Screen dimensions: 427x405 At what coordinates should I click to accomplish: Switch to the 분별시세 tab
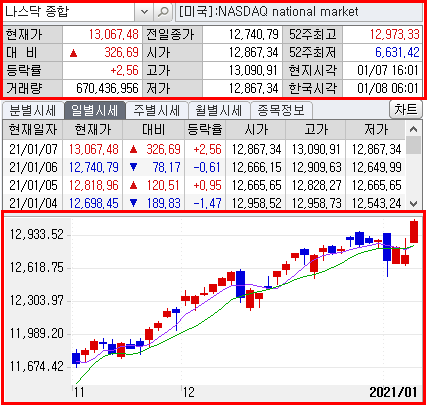[32, 110]
